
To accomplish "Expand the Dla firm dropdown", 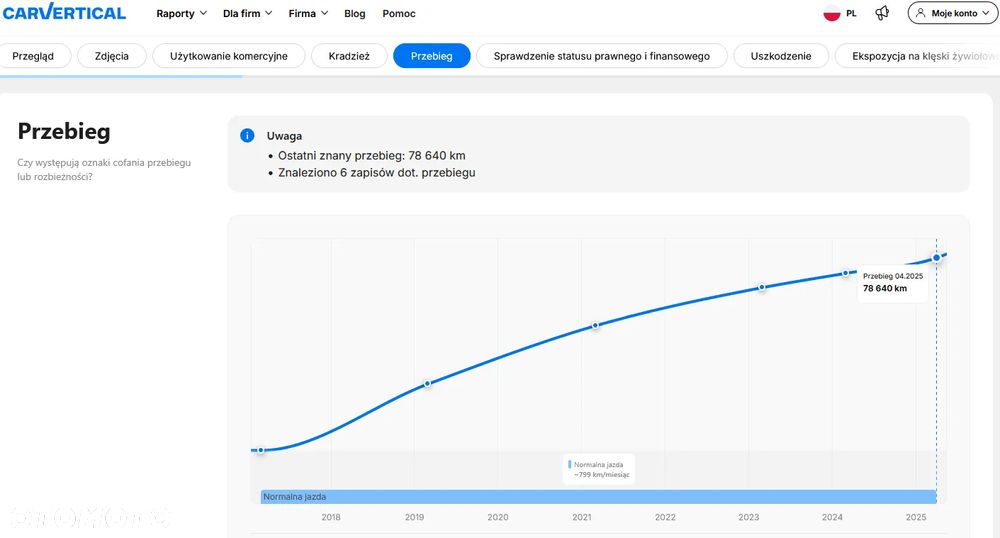I will [x=247, y=14].
